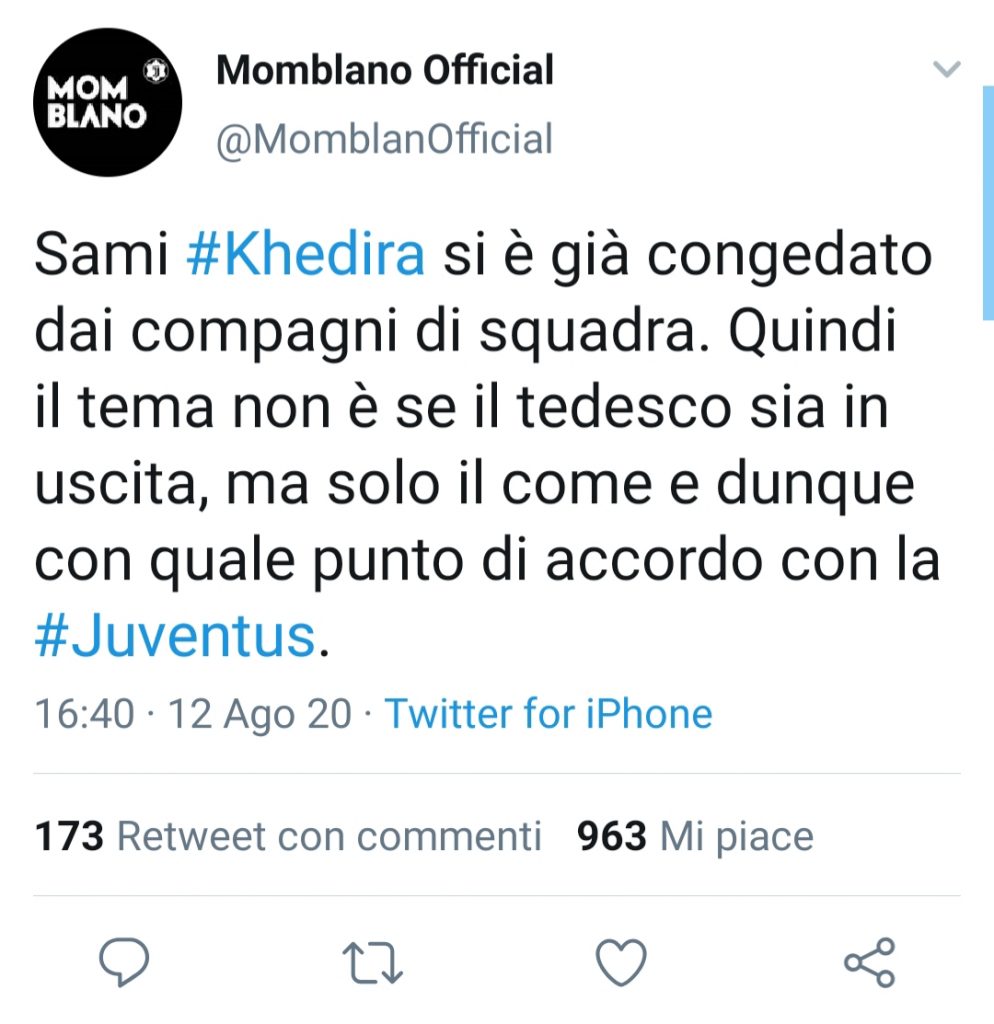Screen dimensions: 994x1024
Task: Click the reply speech bubble icon
Action: pos(125,962)
